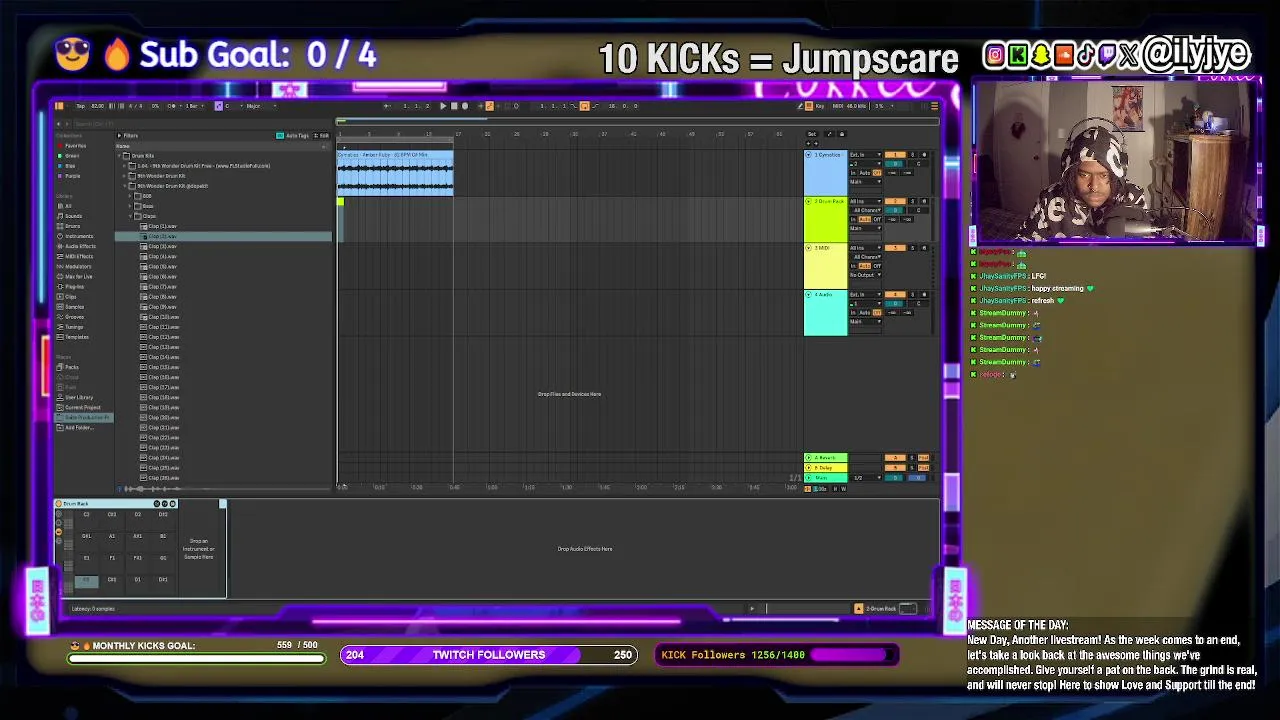Fold the 2 Drum Rack track
The height and width of the screenshot is (720, 1280).
pos(808,201)
